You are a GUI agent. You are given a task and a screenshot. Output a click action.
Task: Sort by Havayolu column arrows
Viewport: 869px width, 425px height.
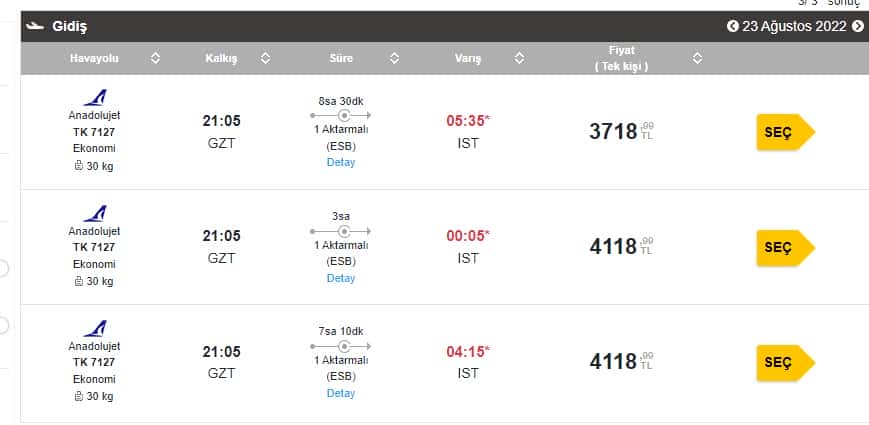(155, 58)
